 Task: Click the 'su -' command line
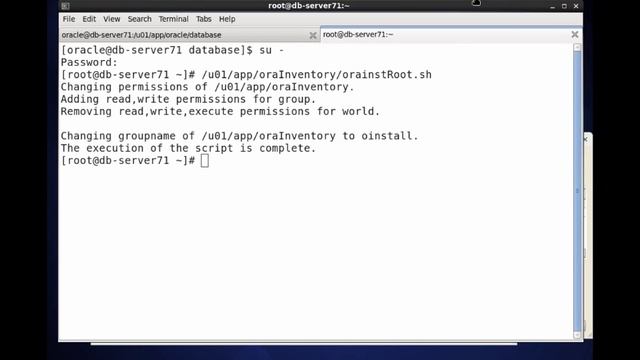pyautogui.click(x=172, y=50)
